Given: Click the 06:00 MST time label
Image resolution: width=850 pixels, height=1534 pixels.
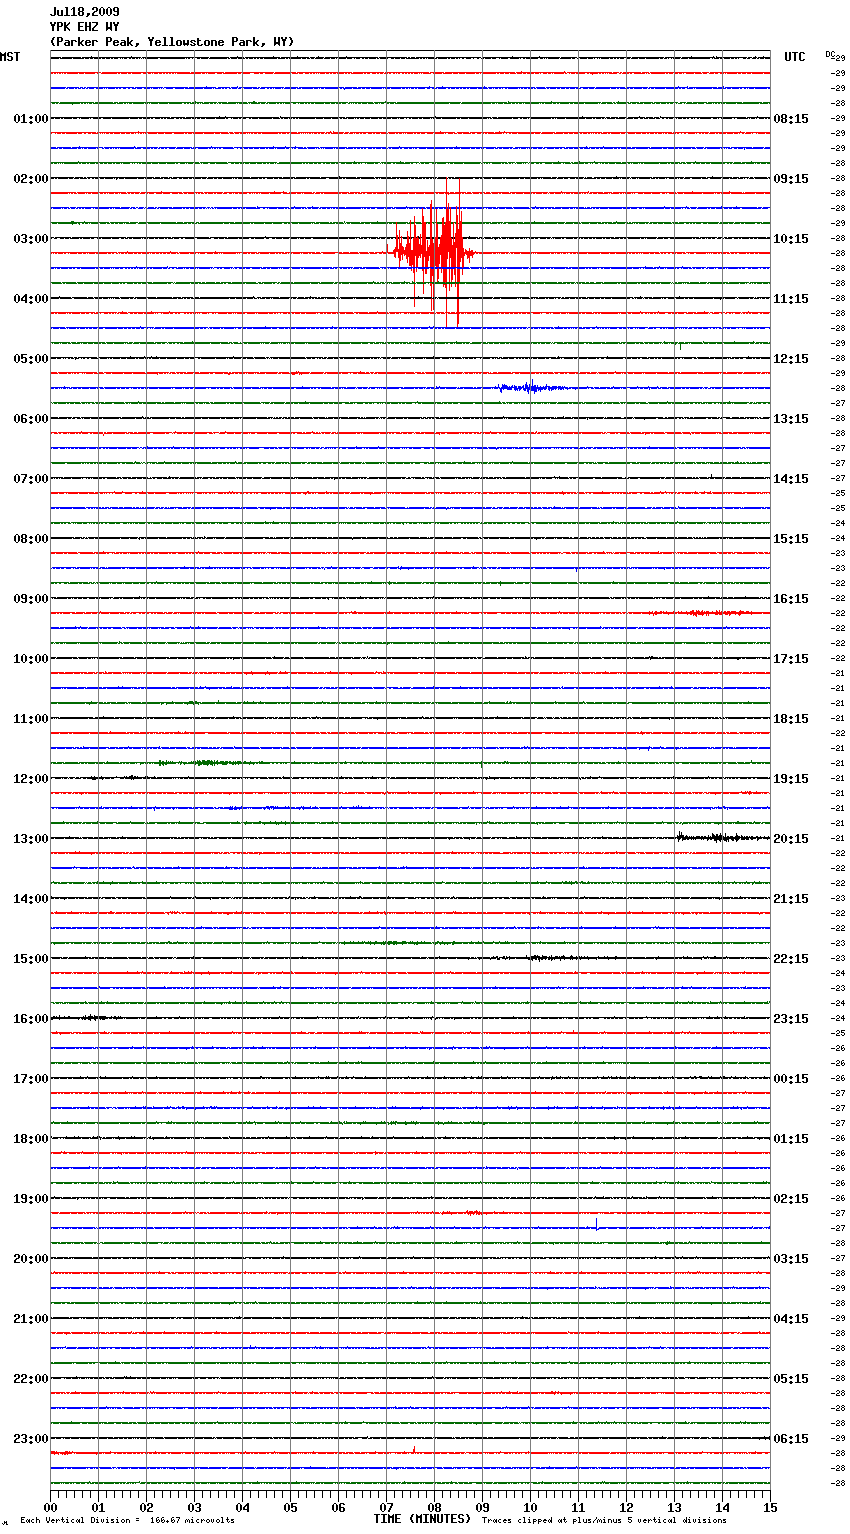Looking at the screenshot, I should (x=31, y=419).
